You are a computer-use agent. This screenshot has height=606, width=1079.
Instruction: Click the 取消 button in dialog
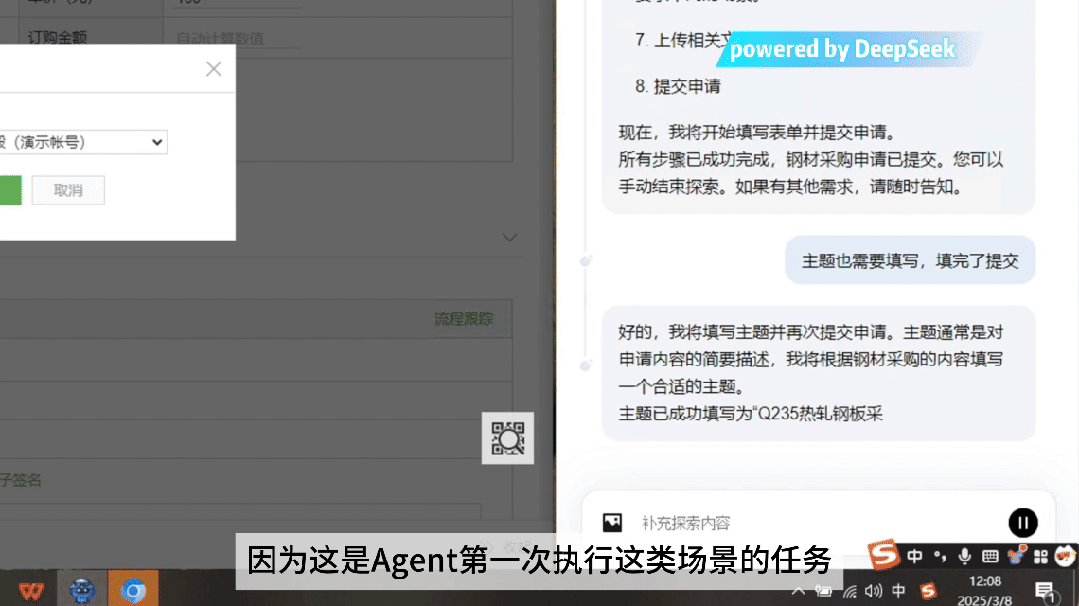[x=68, y=191]
